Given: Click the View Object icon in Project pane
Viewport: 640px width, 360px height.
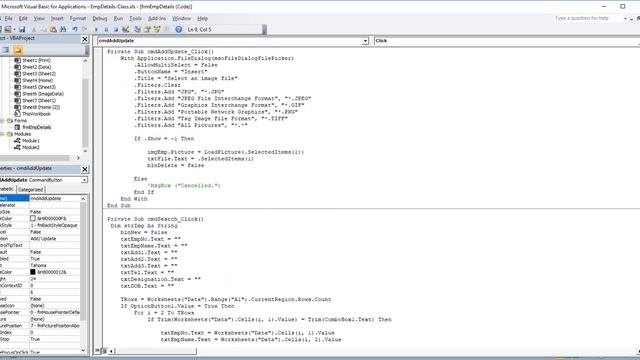Looking at the screenshot, I should 5,50.
